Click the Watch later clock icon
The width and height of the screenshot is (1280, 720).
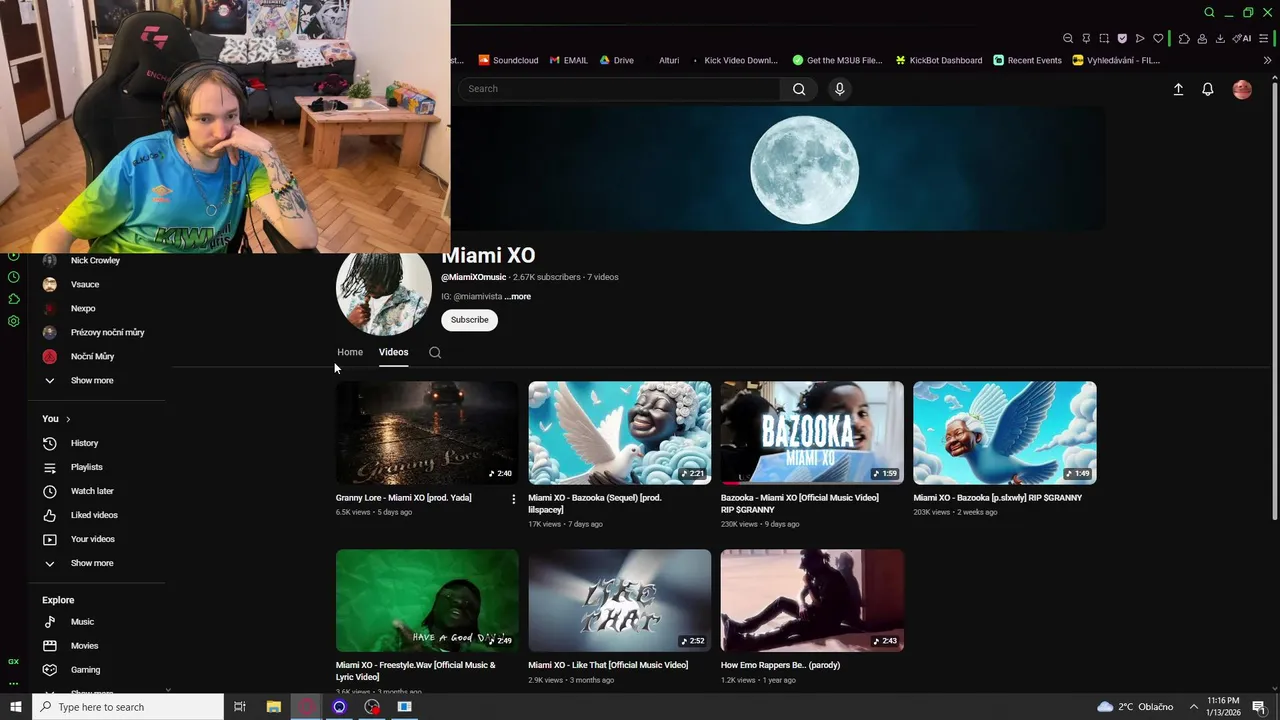49,491
